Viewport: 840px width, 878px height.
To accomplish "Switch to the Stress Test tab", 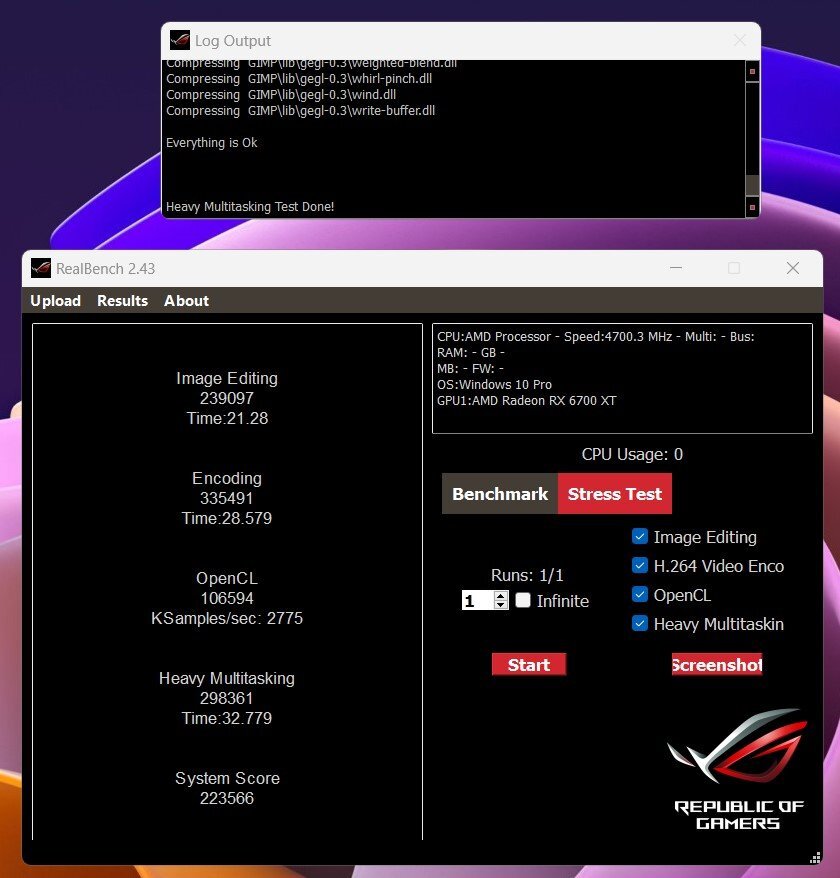I will (x=615, y=494).
